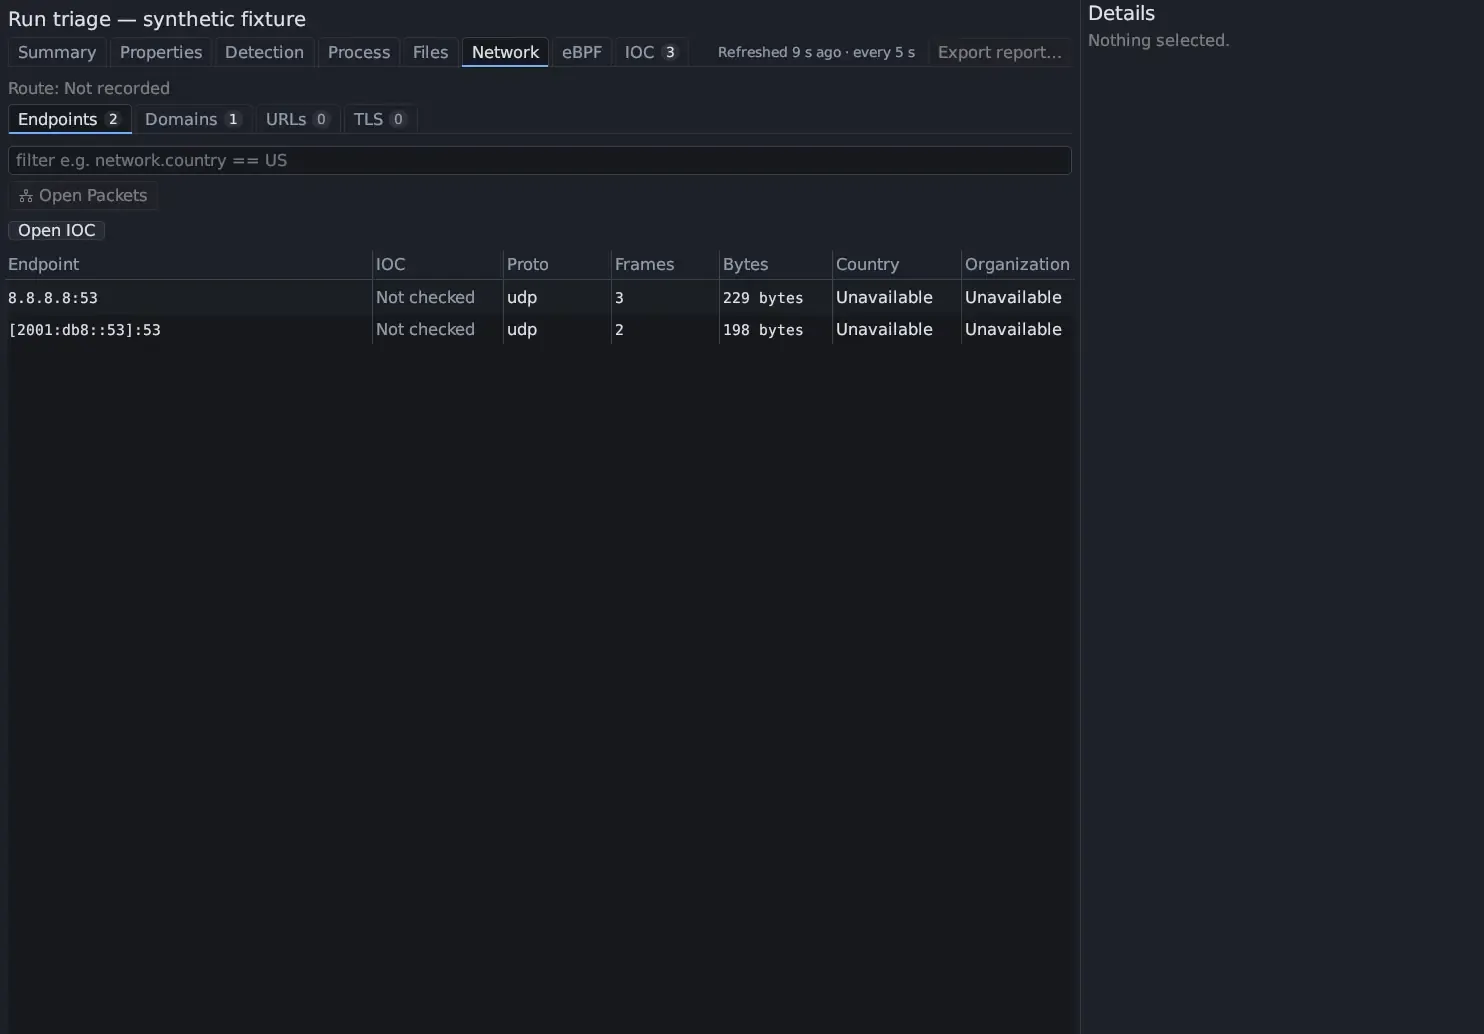The image size is (1484, 1034).
Task: Focus the network filter input field
Action: [x=540, y=160]
